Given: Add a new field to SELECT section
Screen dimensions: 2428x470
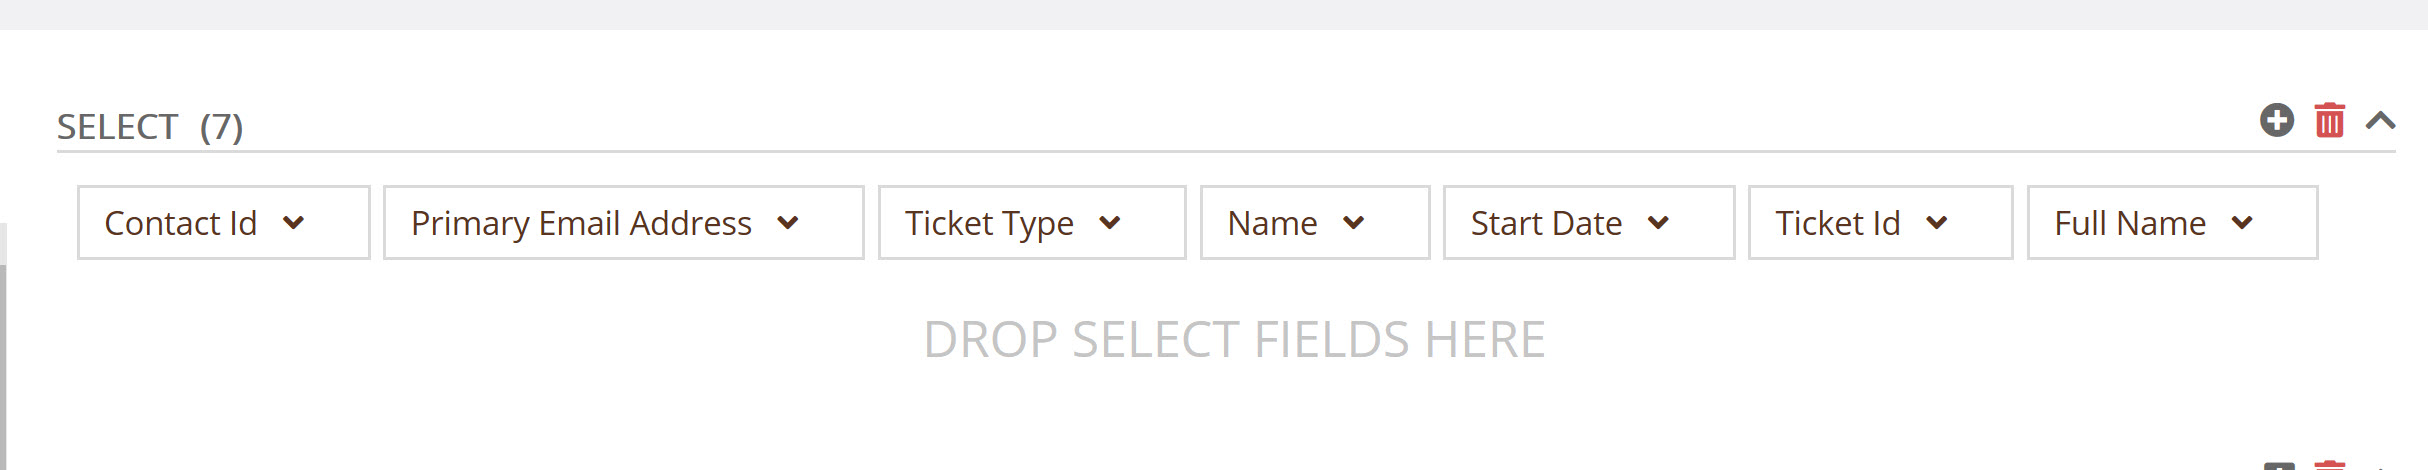Looking at the screenshot, I should (2277, 121).
